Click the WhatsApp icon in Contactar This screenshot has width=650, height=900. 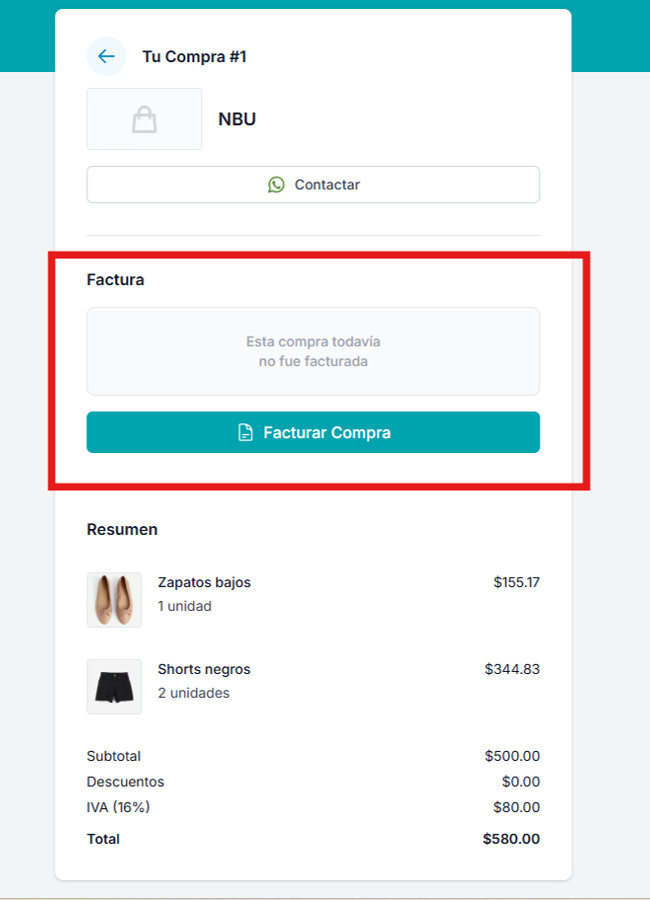(x=276, y=185)
